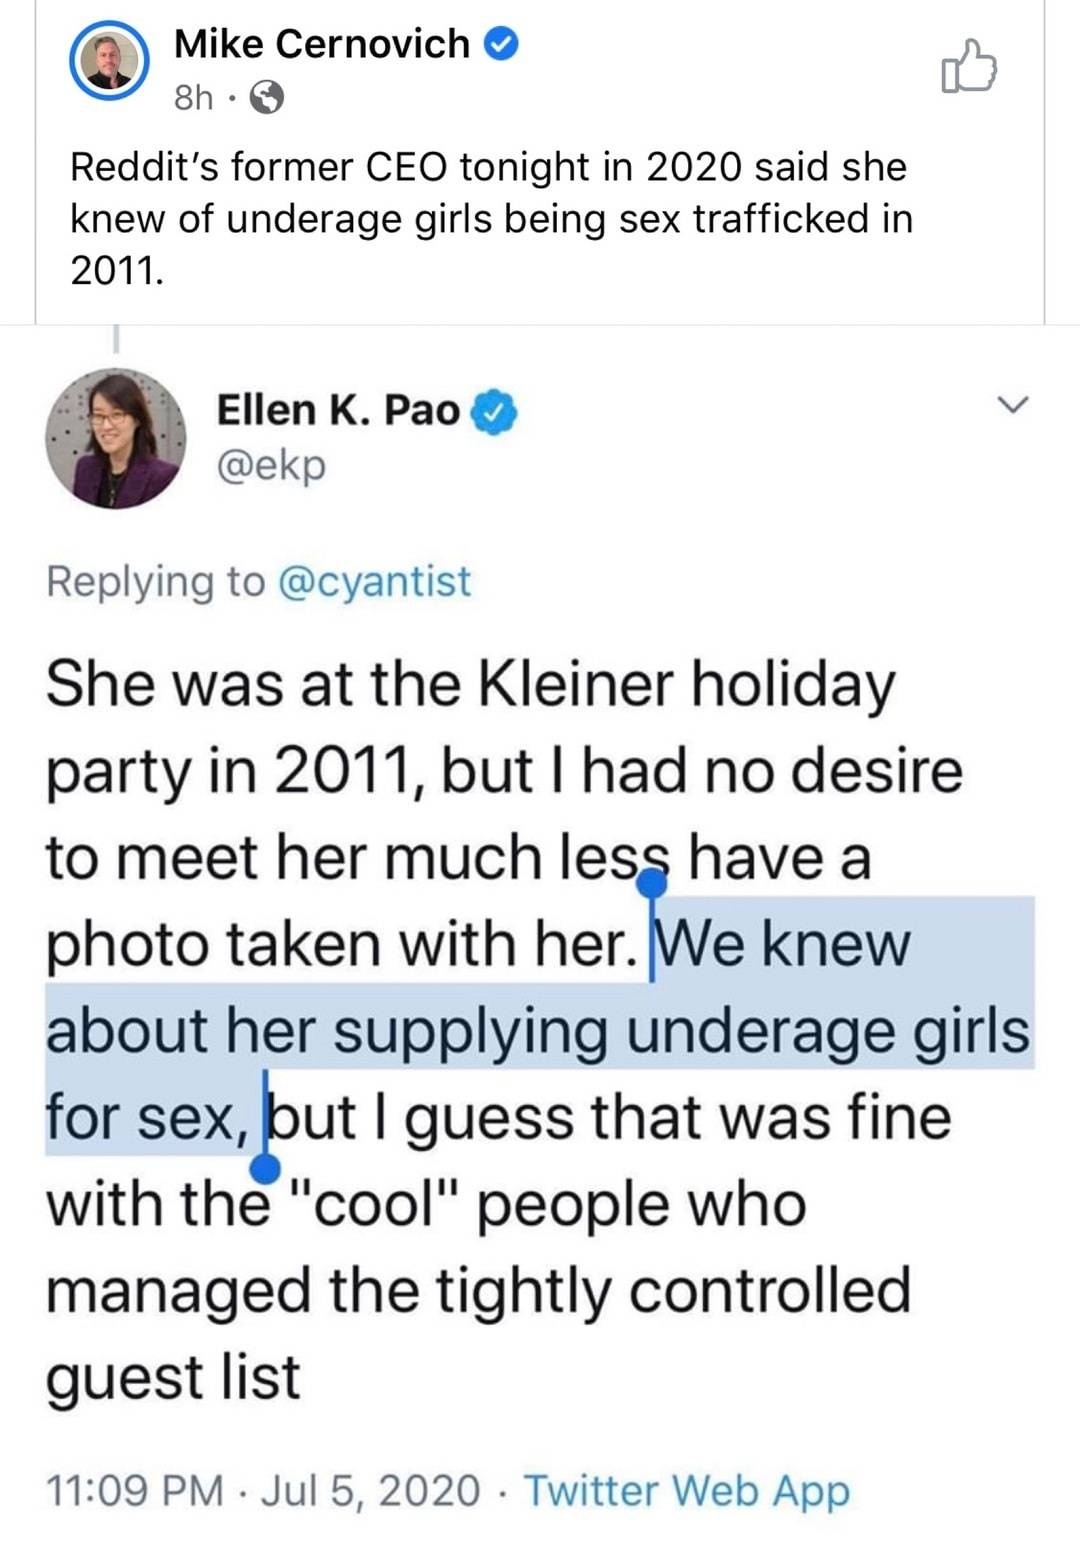Expand the tweet options chevron
Viewport: 1080px width, 1544px height.
pos(1014,405)
